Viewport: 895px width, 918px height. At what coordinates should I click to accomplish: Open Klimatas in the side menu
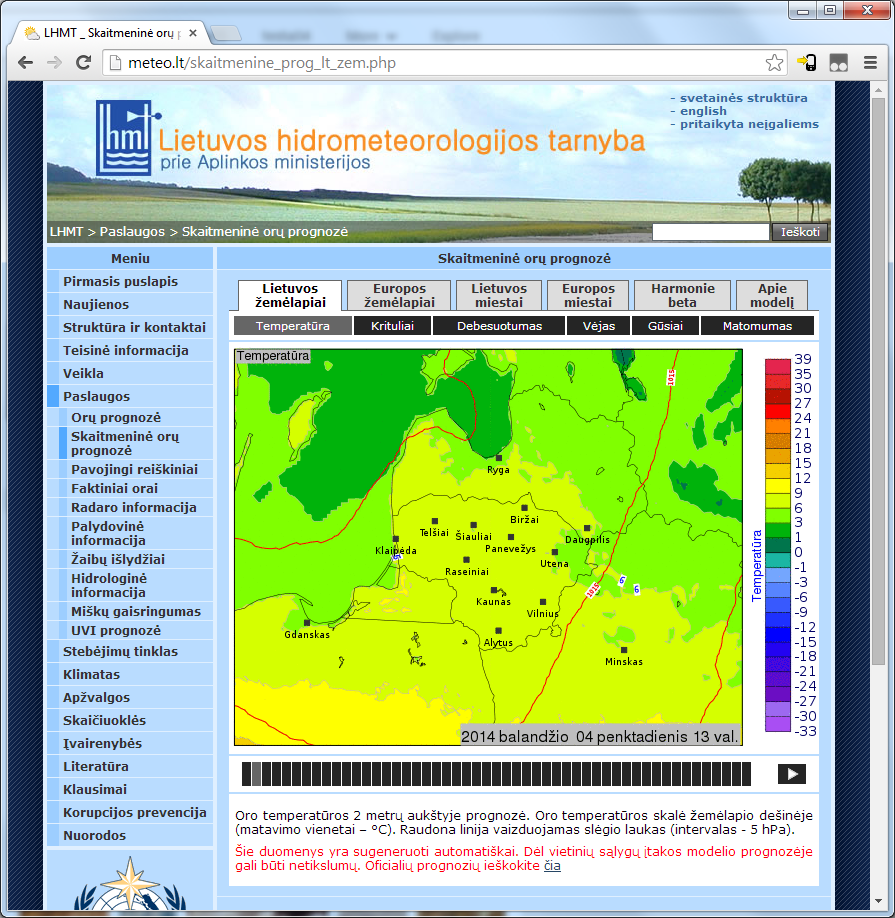click(130, 674)
